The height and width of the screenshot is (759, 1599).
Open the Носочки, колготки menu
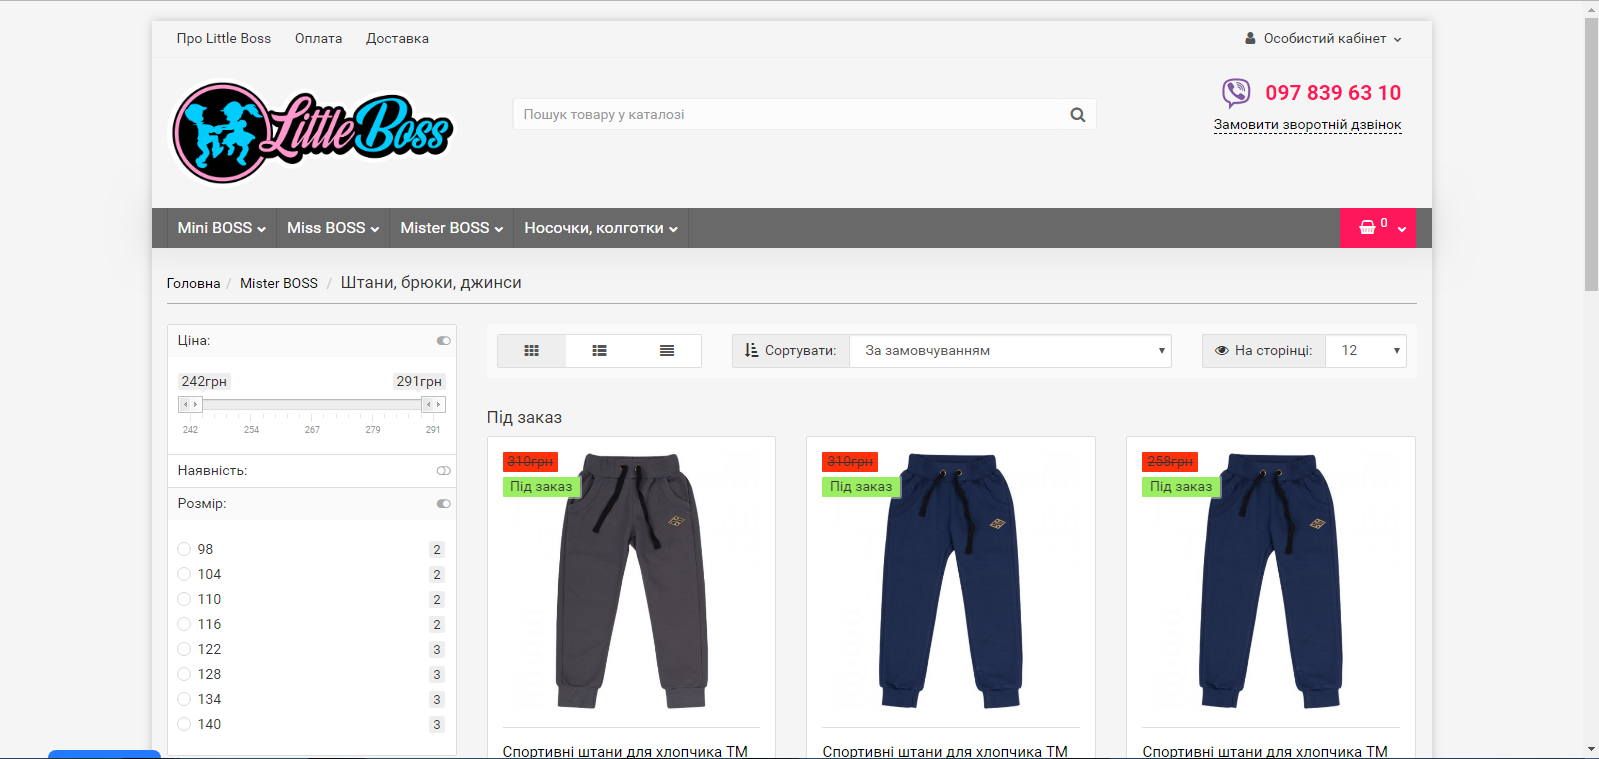click(600, 228)
